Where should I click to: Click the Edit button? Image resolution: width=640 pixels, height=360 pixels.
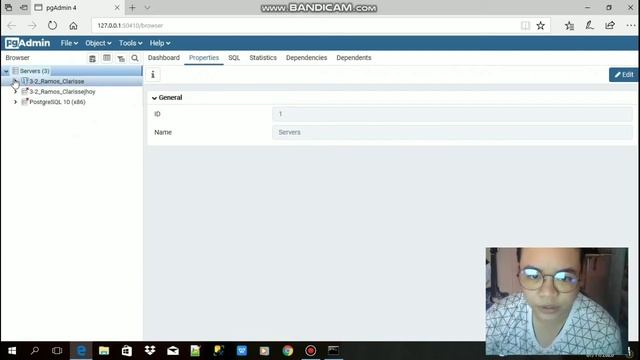pyautogui.click(x=624, y=75)
